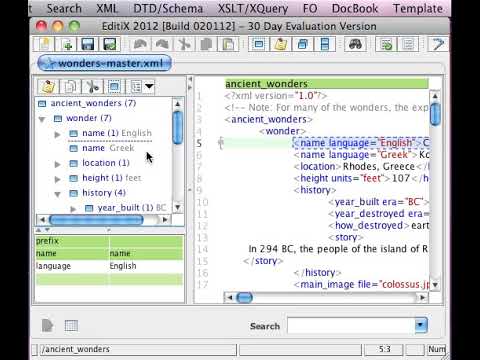Screen dimensions: 480x360
Task: Open the Template menu
Action: pos(418,8)
